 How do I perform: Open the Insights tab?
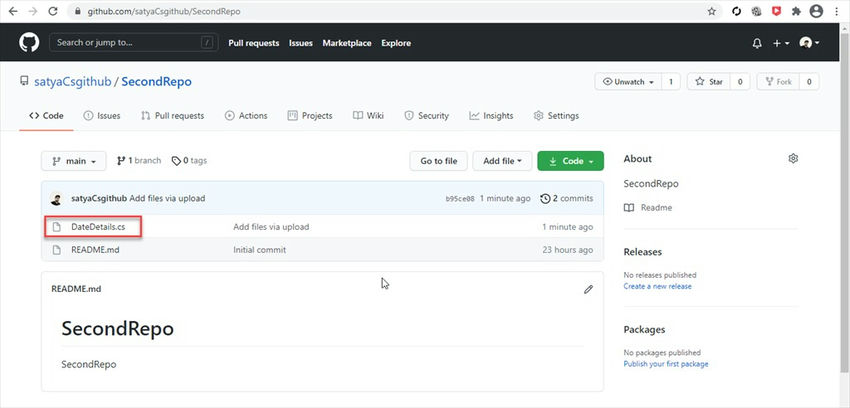[x=491, y=116]
